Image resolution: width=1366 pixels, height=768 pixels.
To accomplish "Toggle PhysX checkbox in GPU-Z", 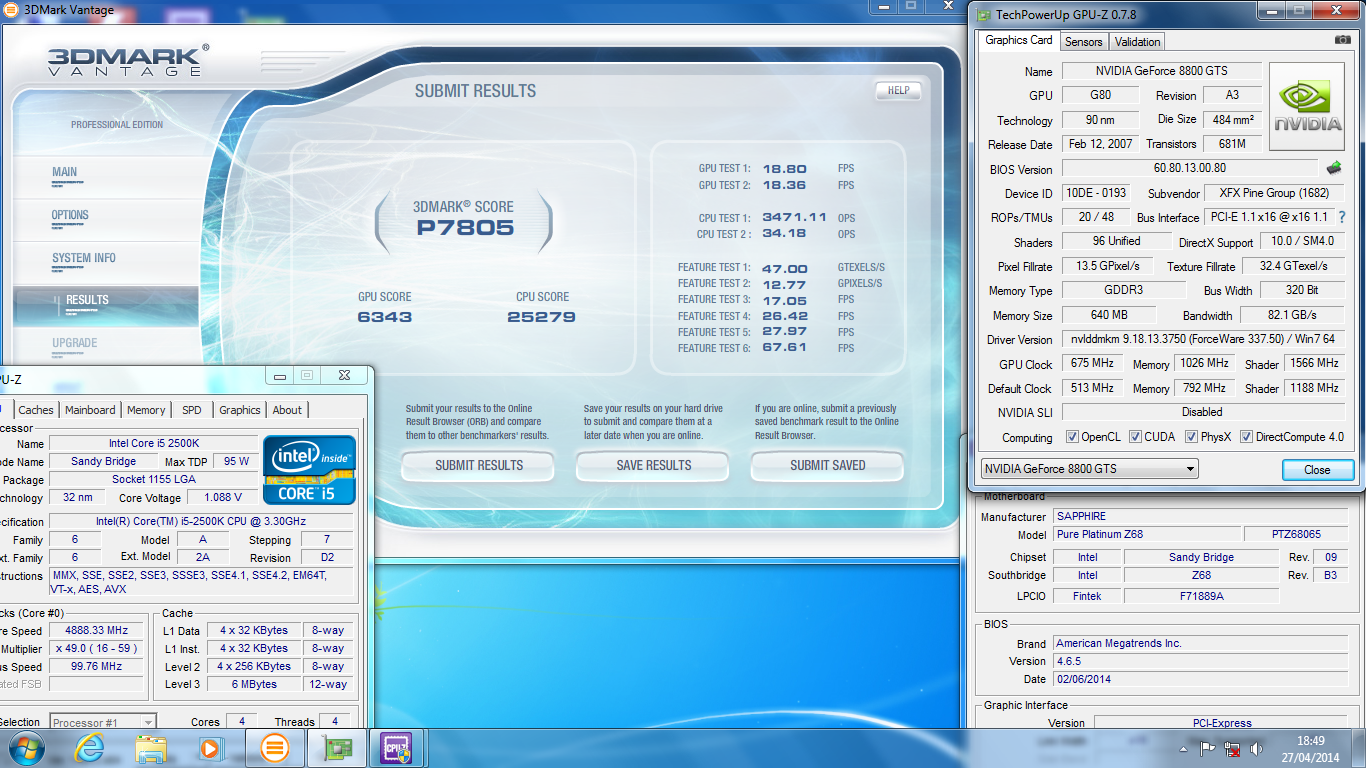I will coord(1191,437).
